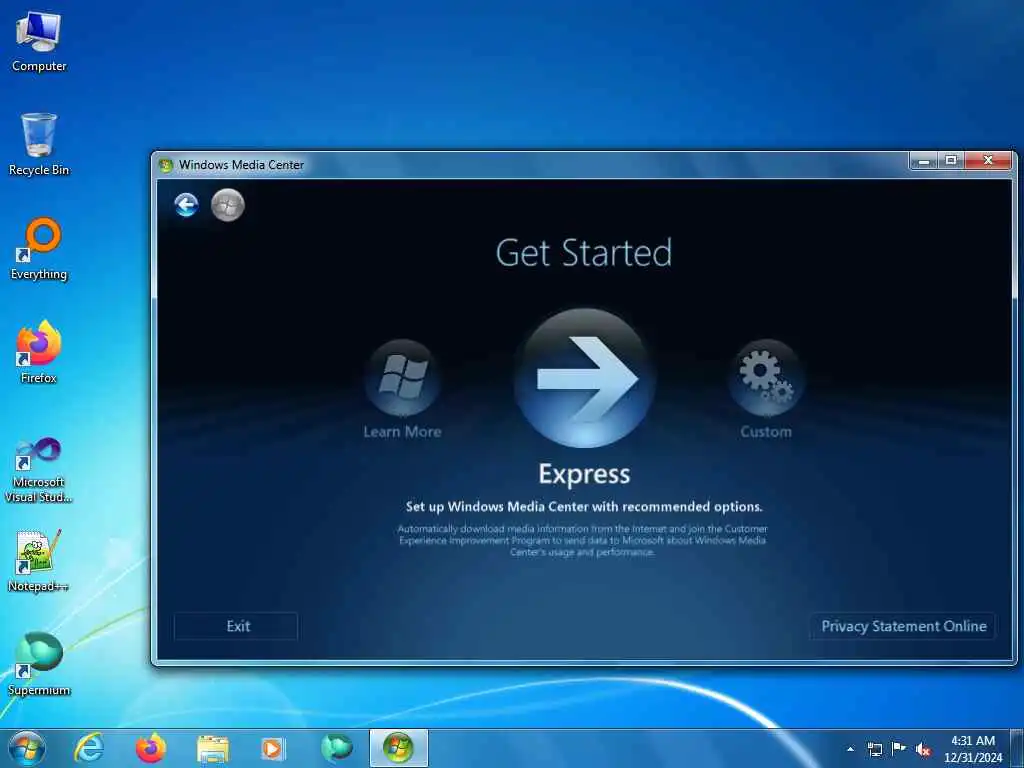This screenshot has height=768, width=1024.
Task: Click the Windows Media Center title bar icon
Action: click(x=166, y=165)
